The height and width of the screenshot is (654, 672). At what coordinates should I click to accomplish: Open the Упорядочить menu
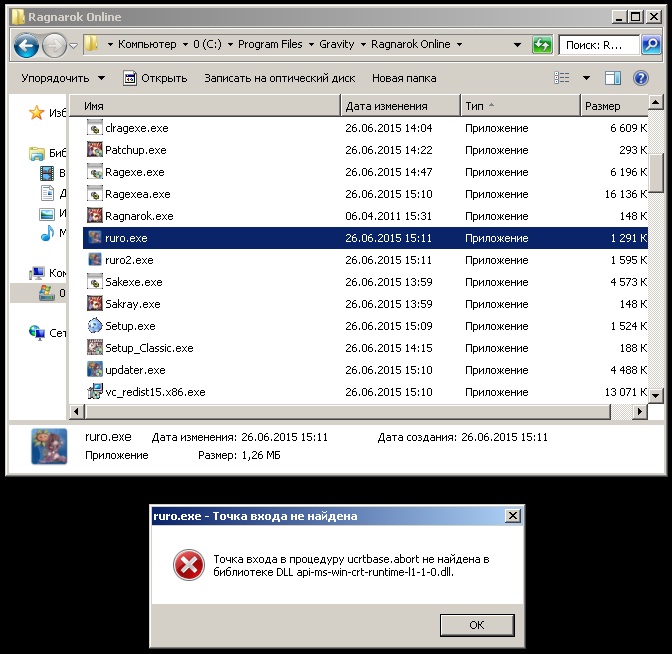pyautogui.click(x=63, y=78)
